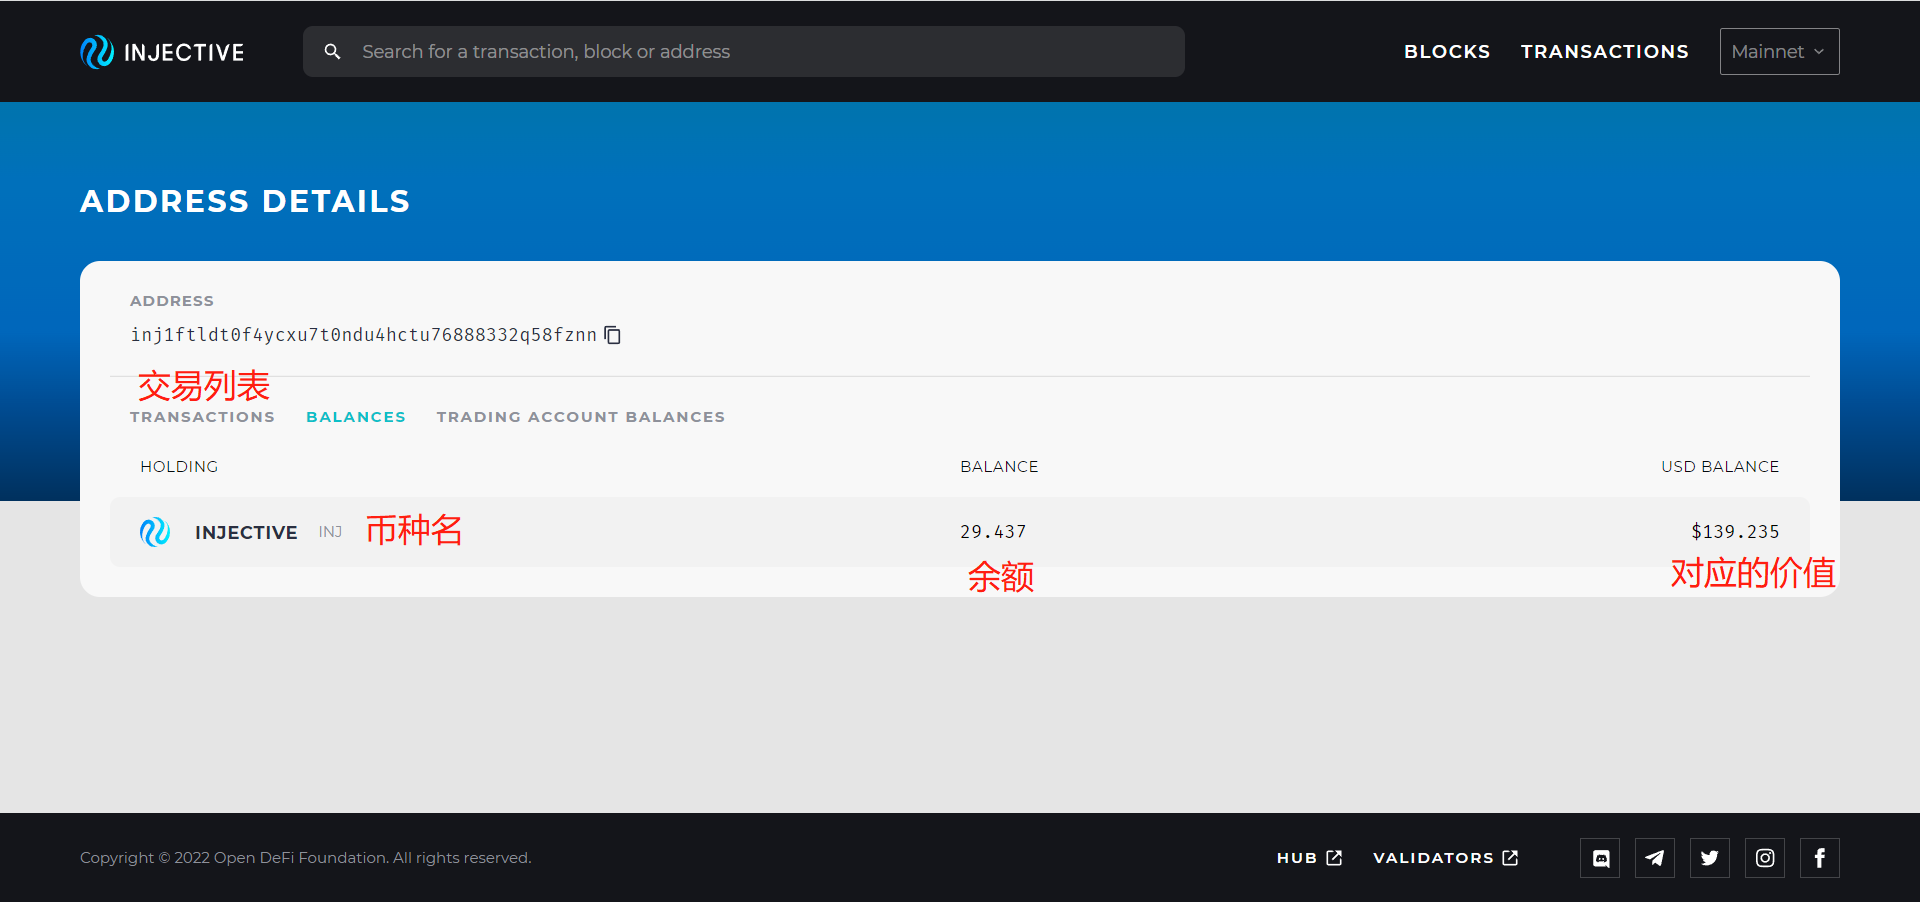Open the Trading Account Balances tab

click(580, 417)
